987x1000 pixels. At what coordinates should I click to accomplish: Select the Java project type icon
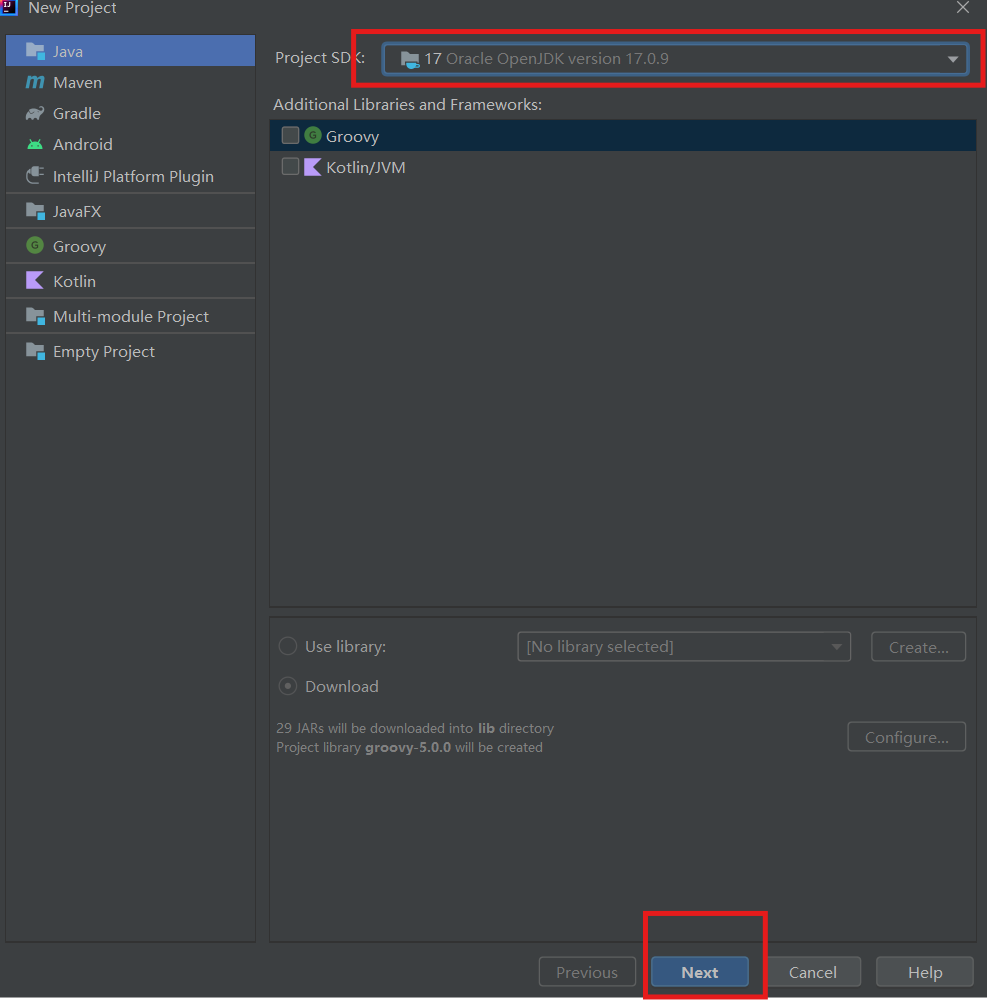pos(35,51)
